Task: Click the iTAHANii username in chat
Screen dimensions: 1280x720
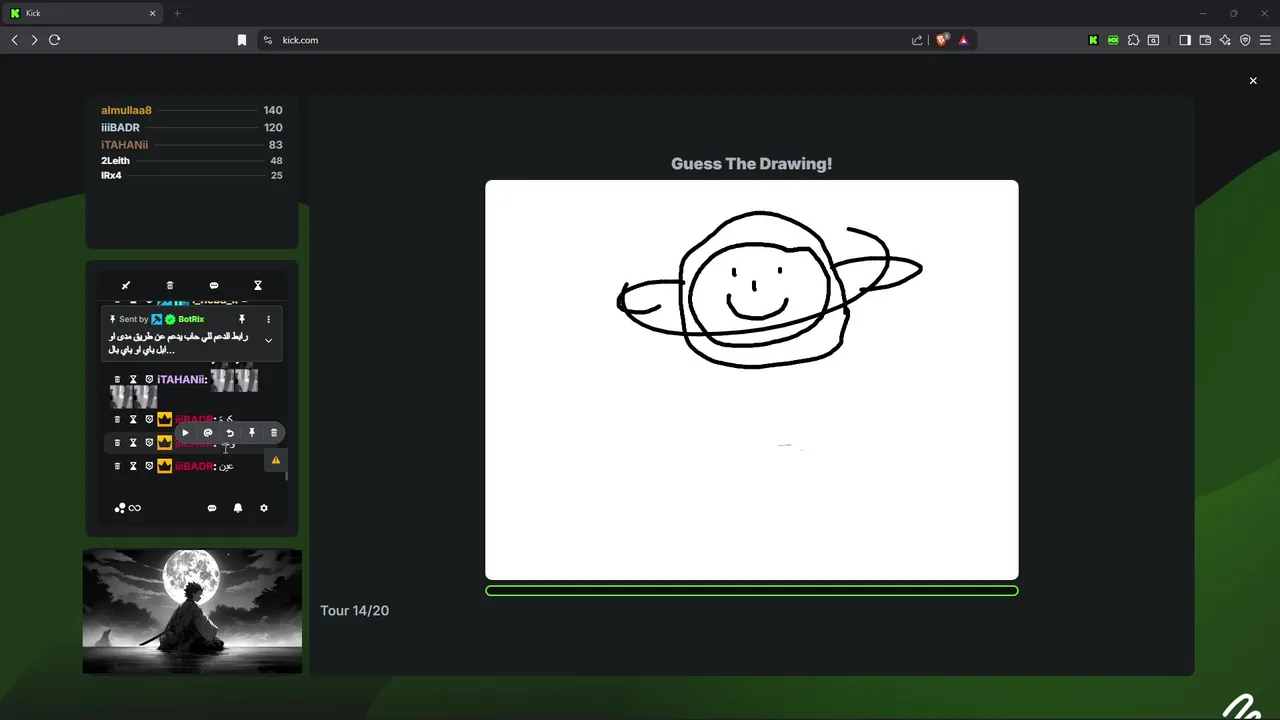Action: (180, 380)
